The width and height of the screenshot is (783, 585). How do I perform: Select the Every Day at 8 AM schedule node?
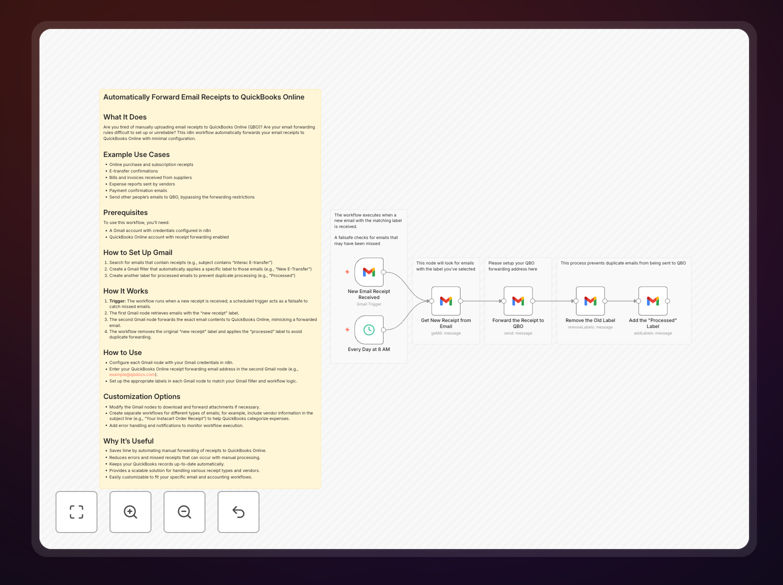369,330
